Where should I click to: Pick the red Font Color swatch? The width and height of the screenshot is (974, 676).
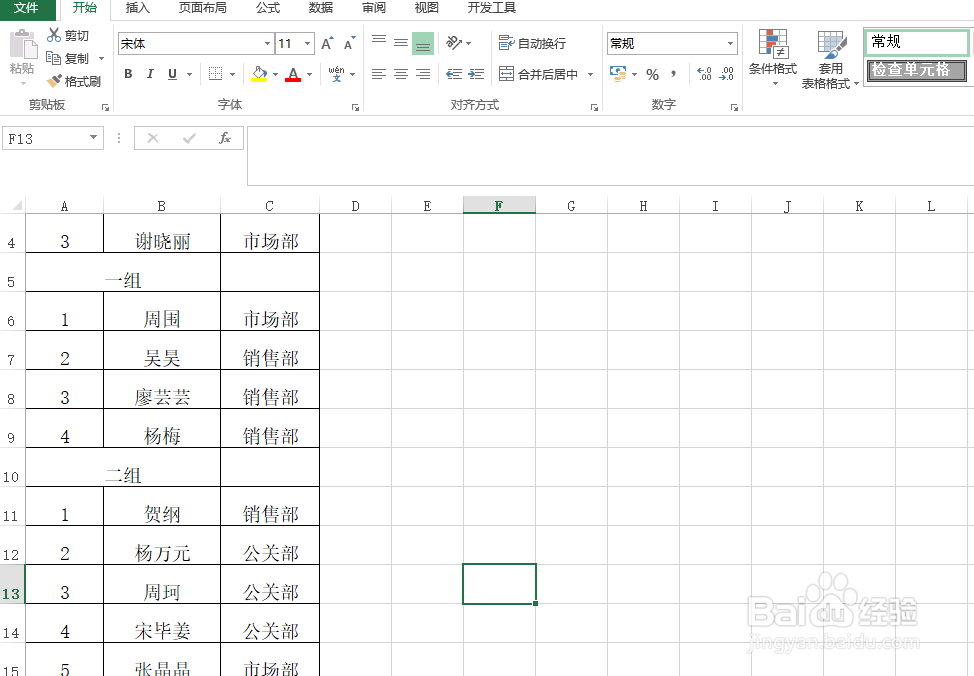293,75
